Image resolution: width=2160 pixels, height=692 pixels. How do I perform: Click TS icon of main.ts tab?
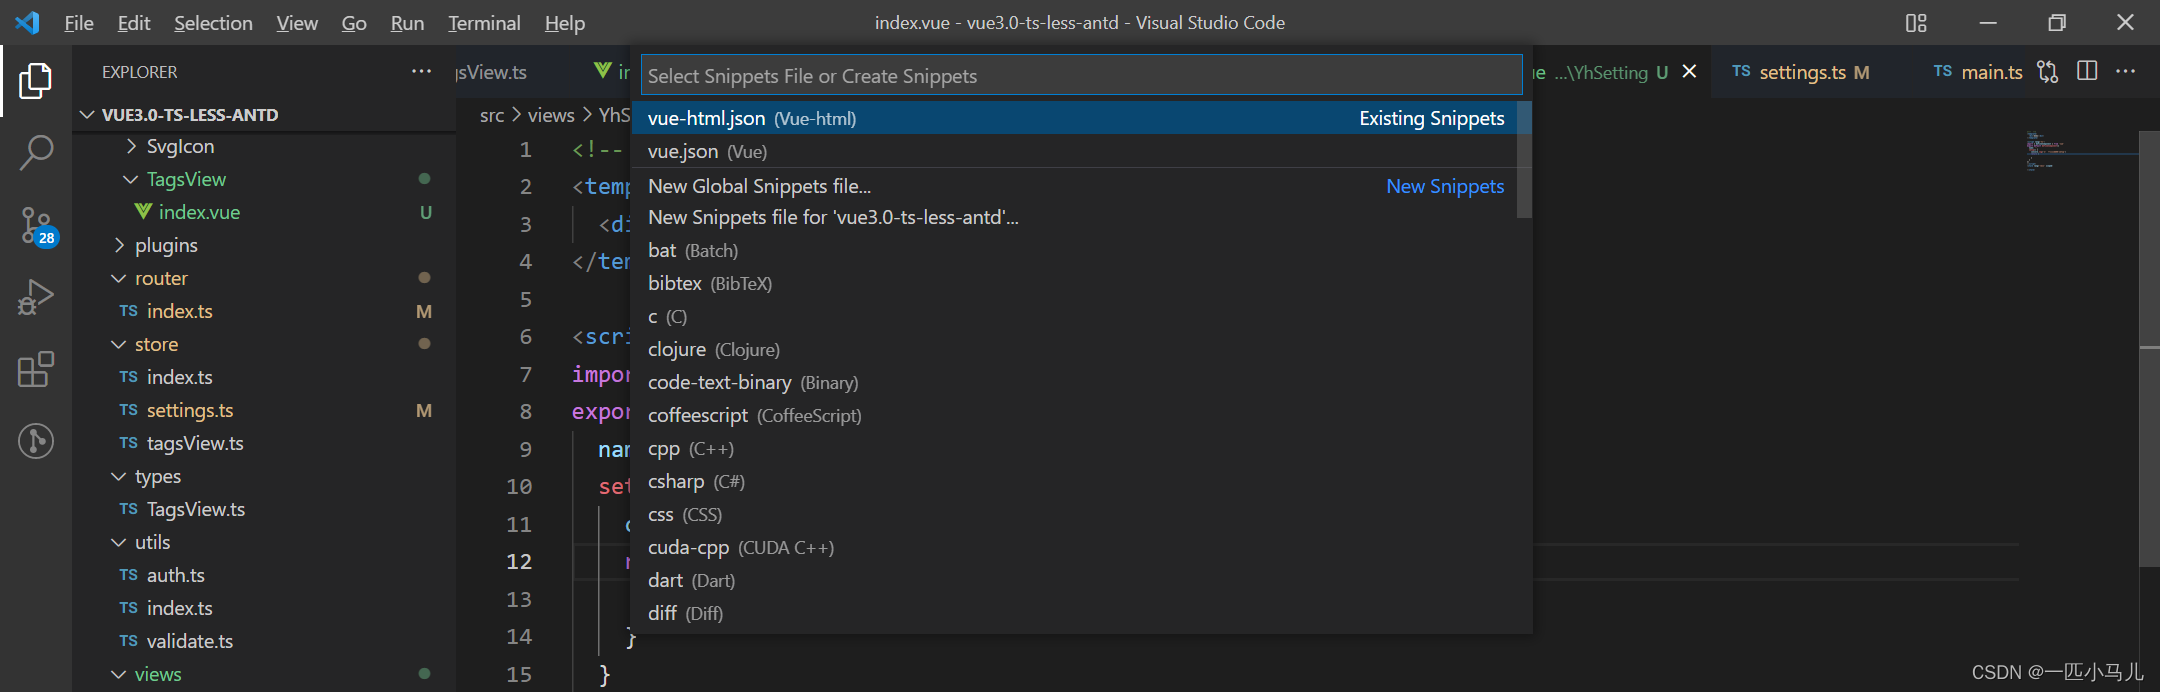(1943, 72)
